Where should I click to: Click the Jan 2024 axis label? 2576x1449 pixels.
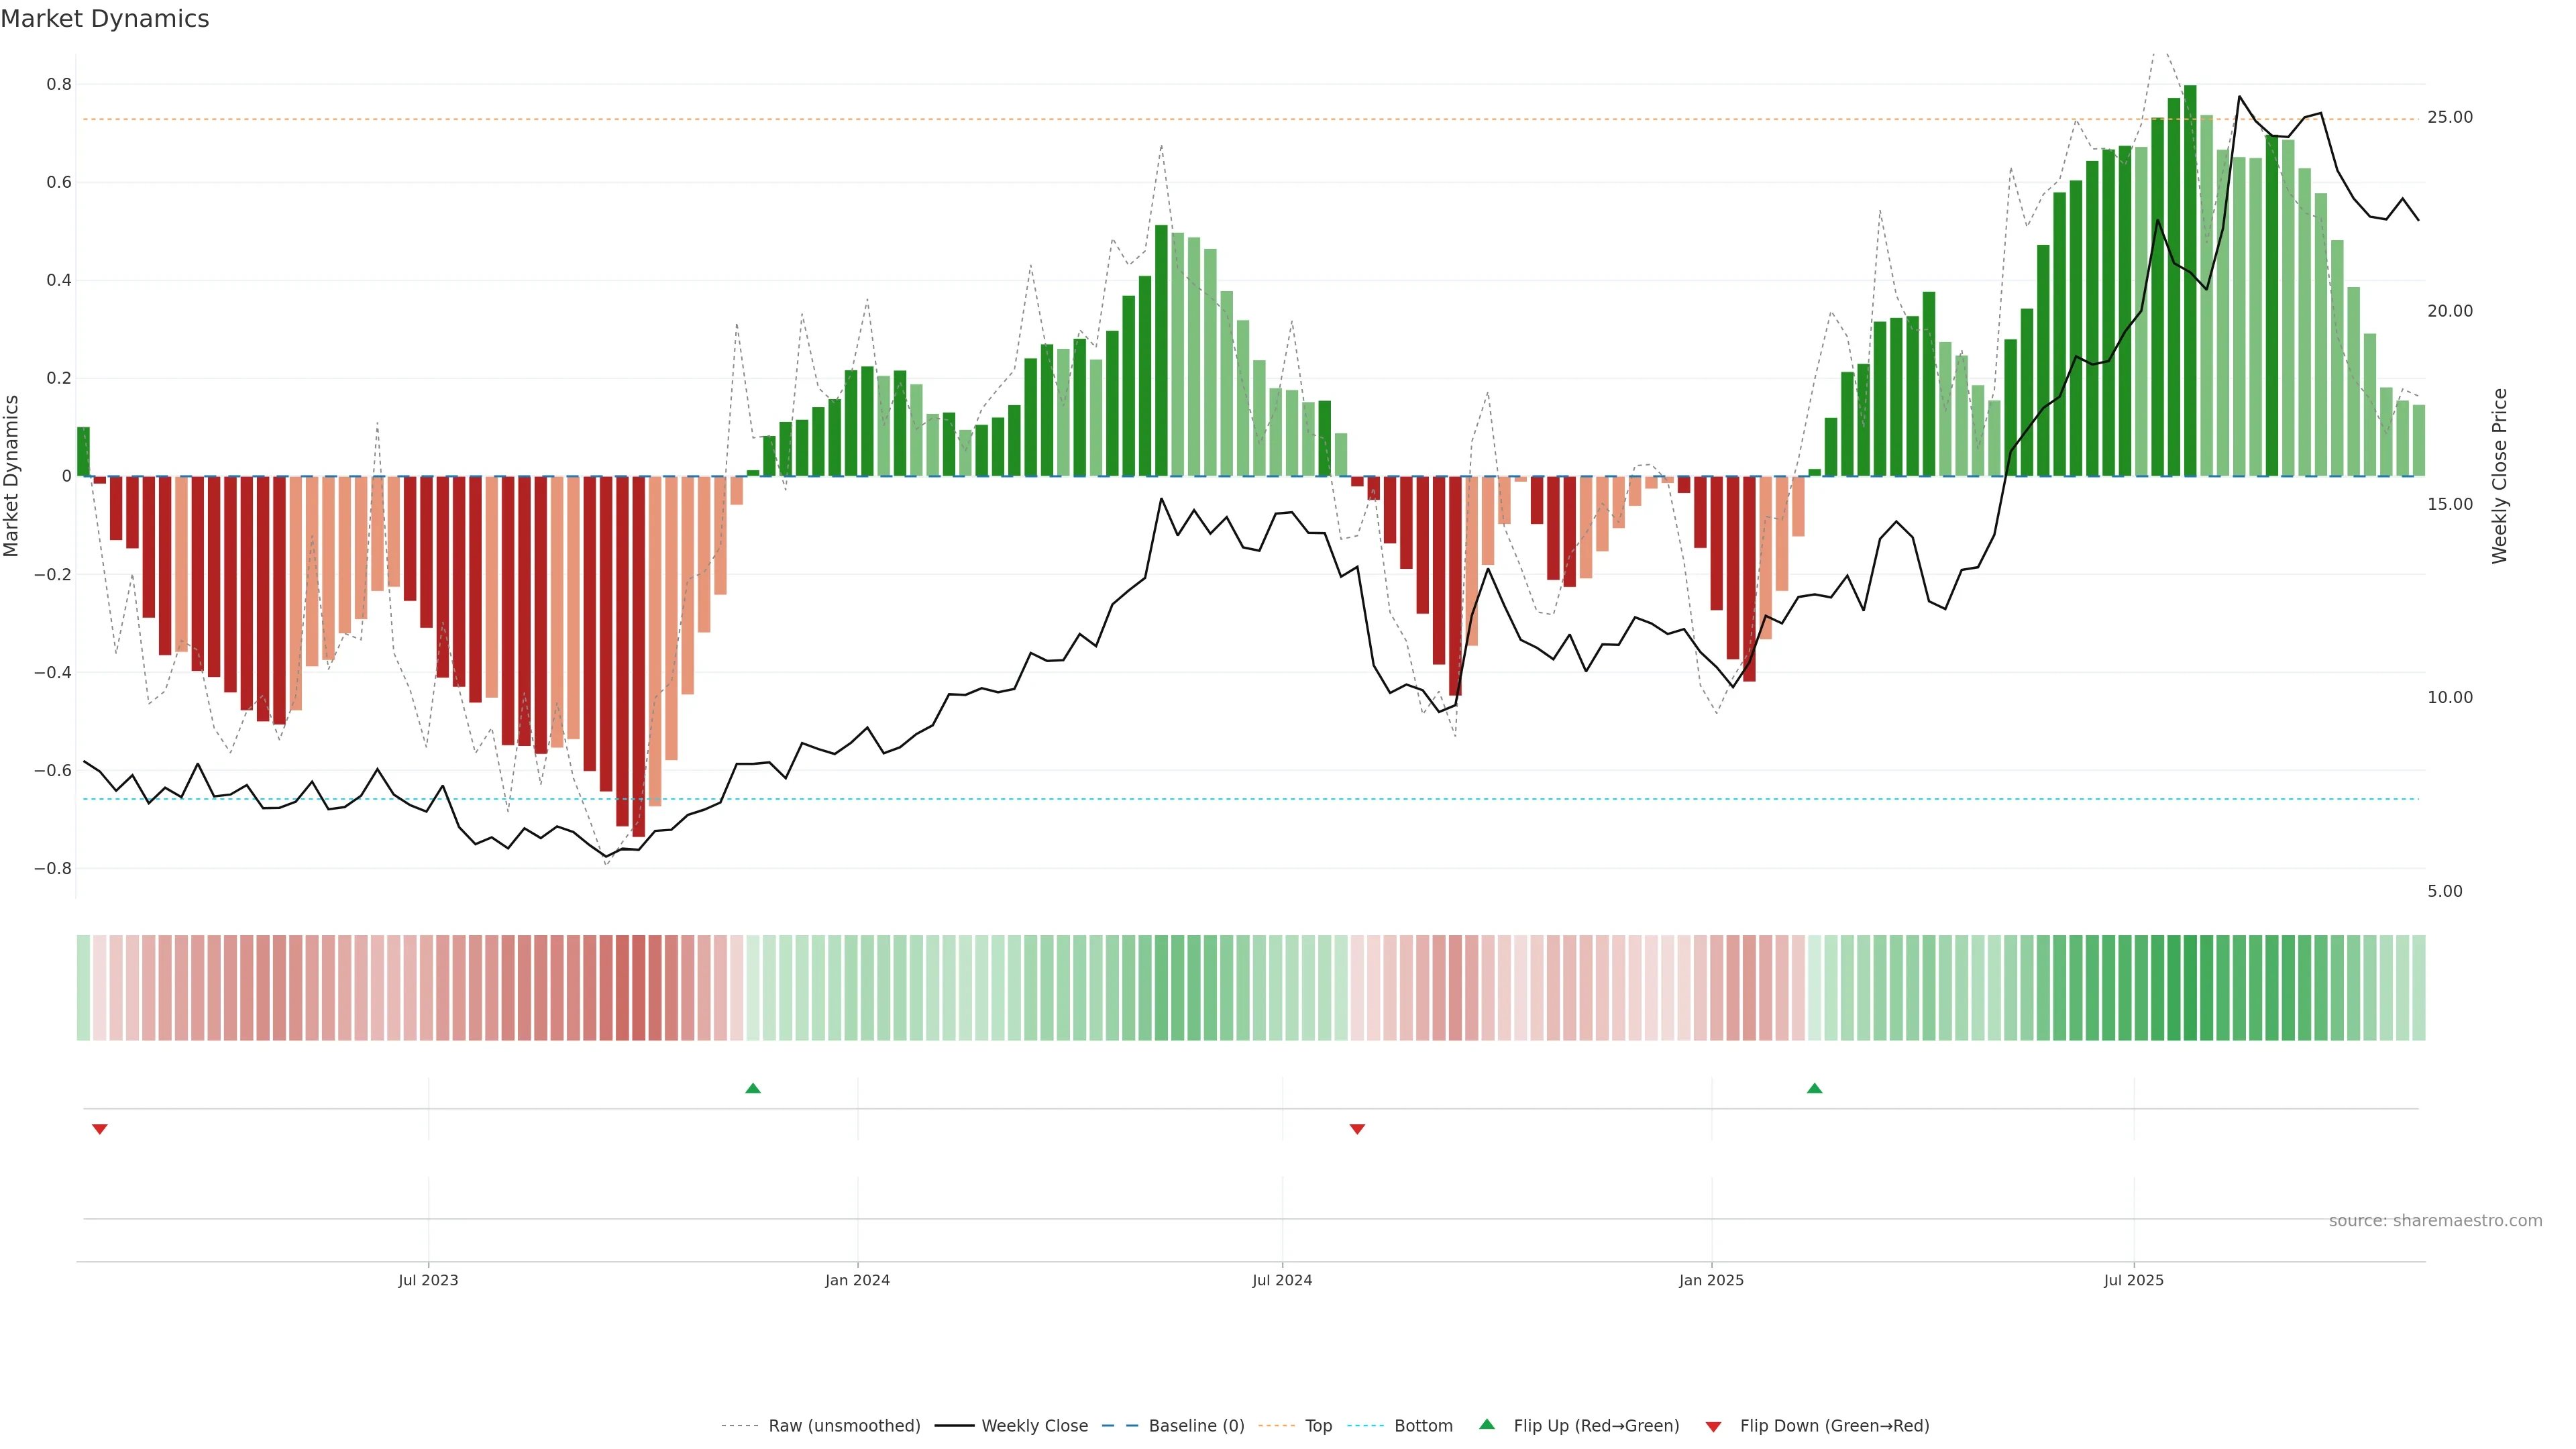click(857, 1280)
